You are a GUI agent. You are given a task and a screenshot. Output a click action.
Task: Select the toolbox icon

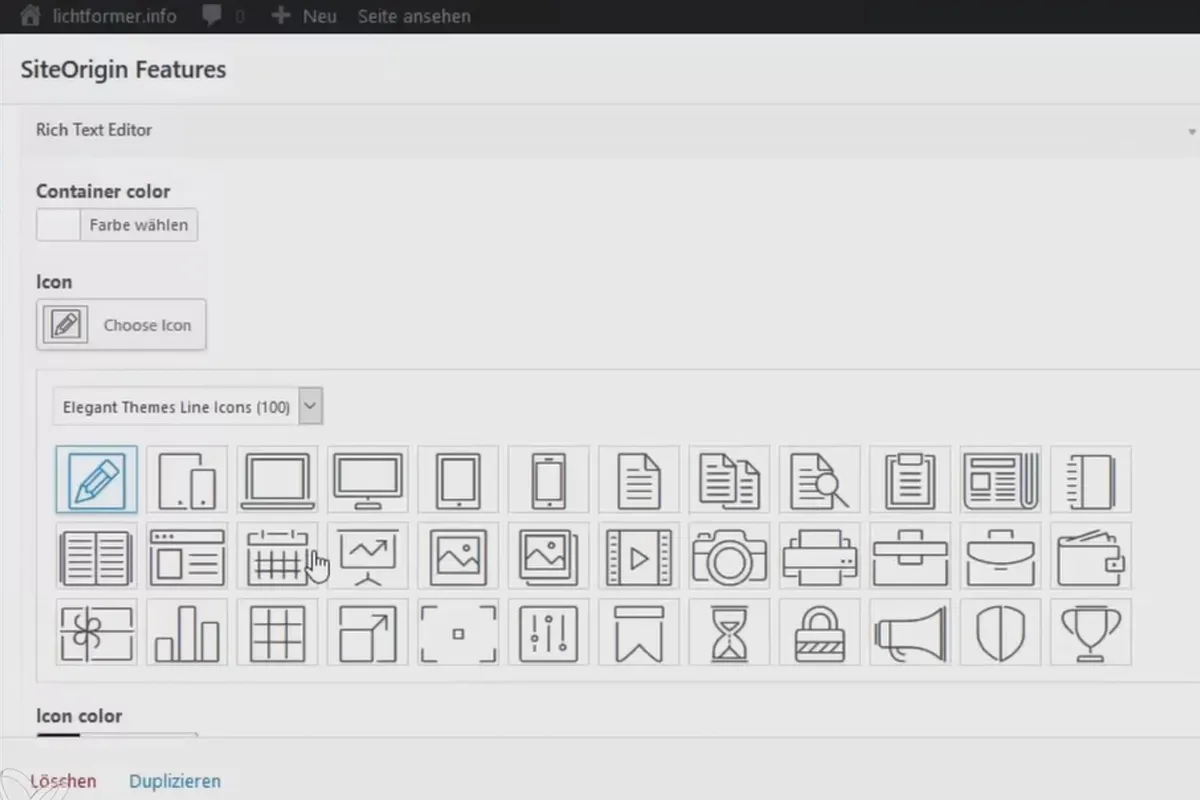[x=910, y=556]
